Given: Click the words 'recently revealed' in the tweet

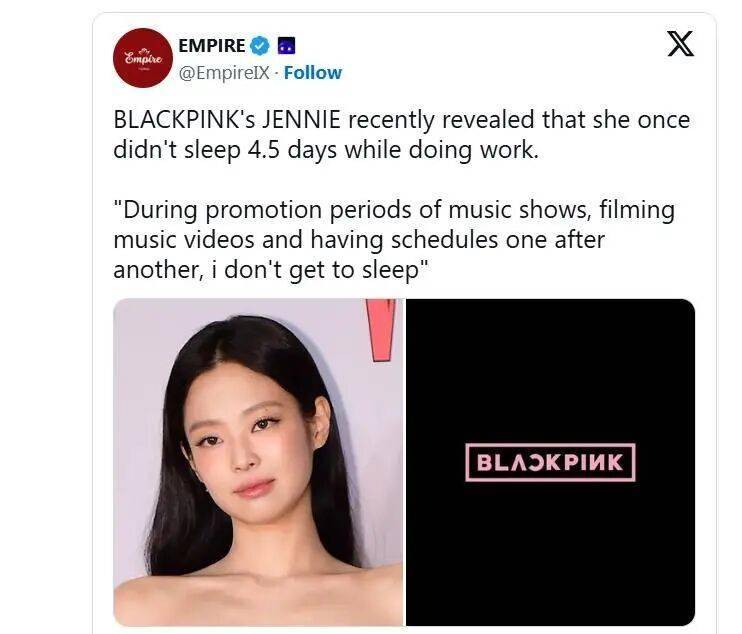Looking at the screenshot, I should tap(442, 119).
